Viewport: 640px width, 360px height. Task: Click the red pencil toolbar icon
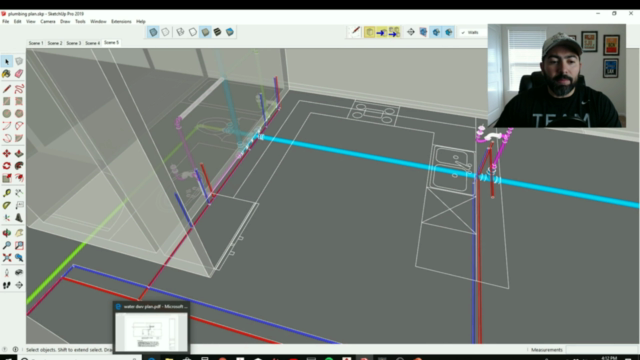[355, 32]
